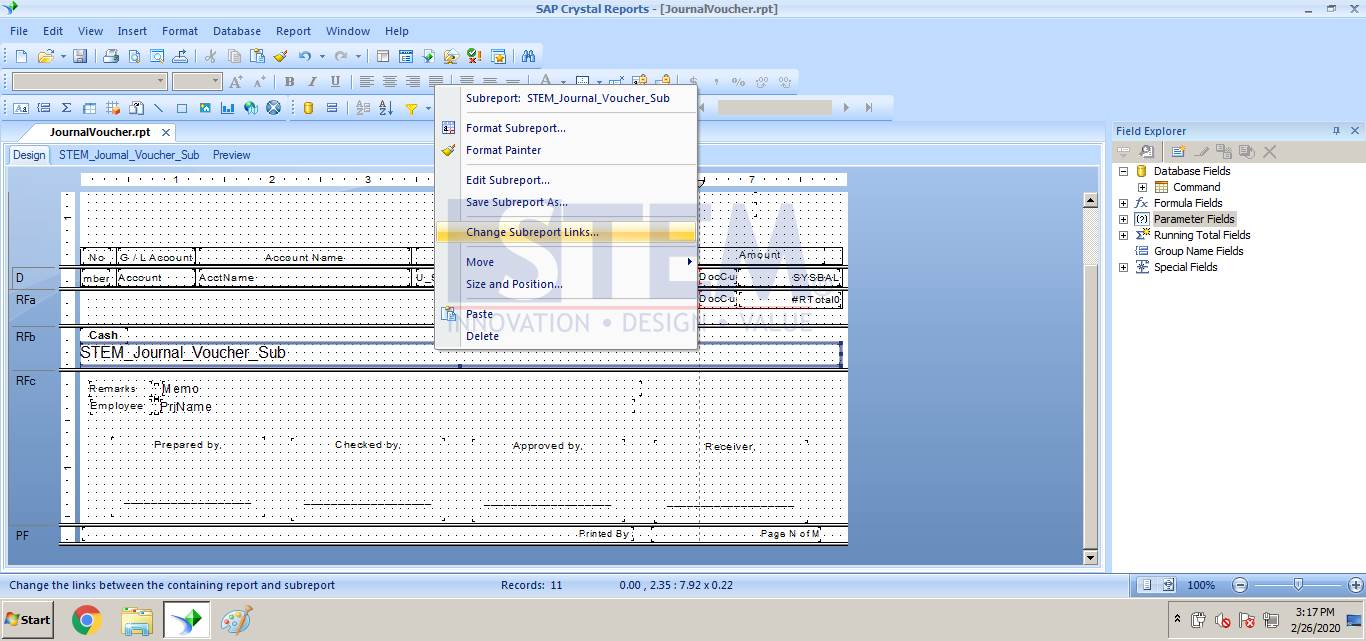Toggle Italic formatting
The width and height of the screenshot is (1366, 641).
click(312, 82)
